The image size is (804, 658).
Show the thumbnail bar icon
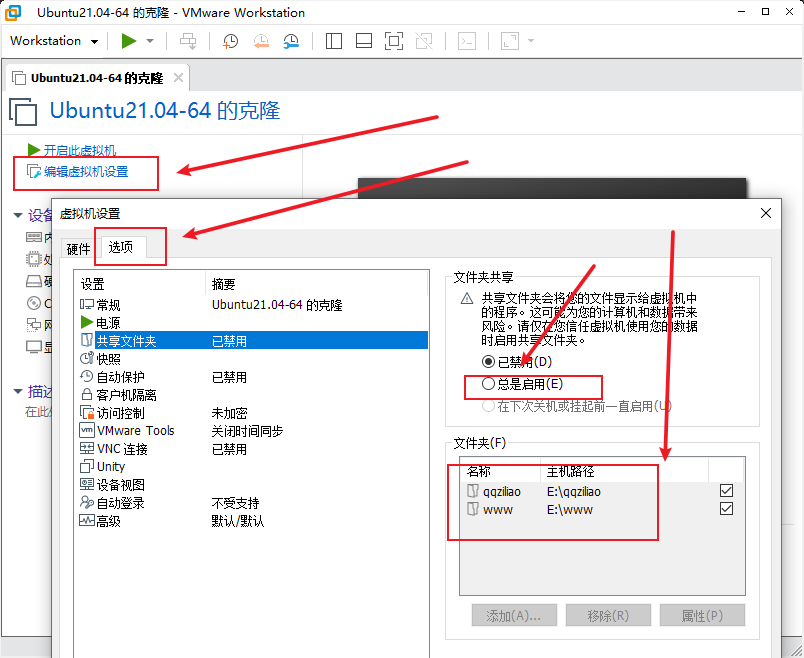(363, 41)
